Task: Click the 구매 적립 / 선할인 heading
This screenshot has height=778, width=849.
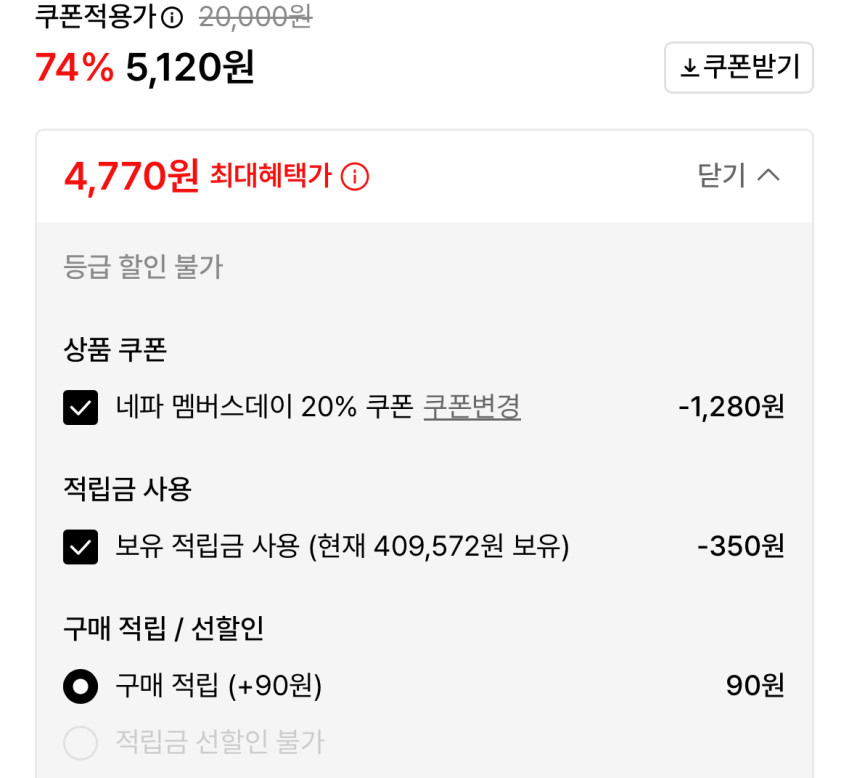Action: (x=163, y=628)
